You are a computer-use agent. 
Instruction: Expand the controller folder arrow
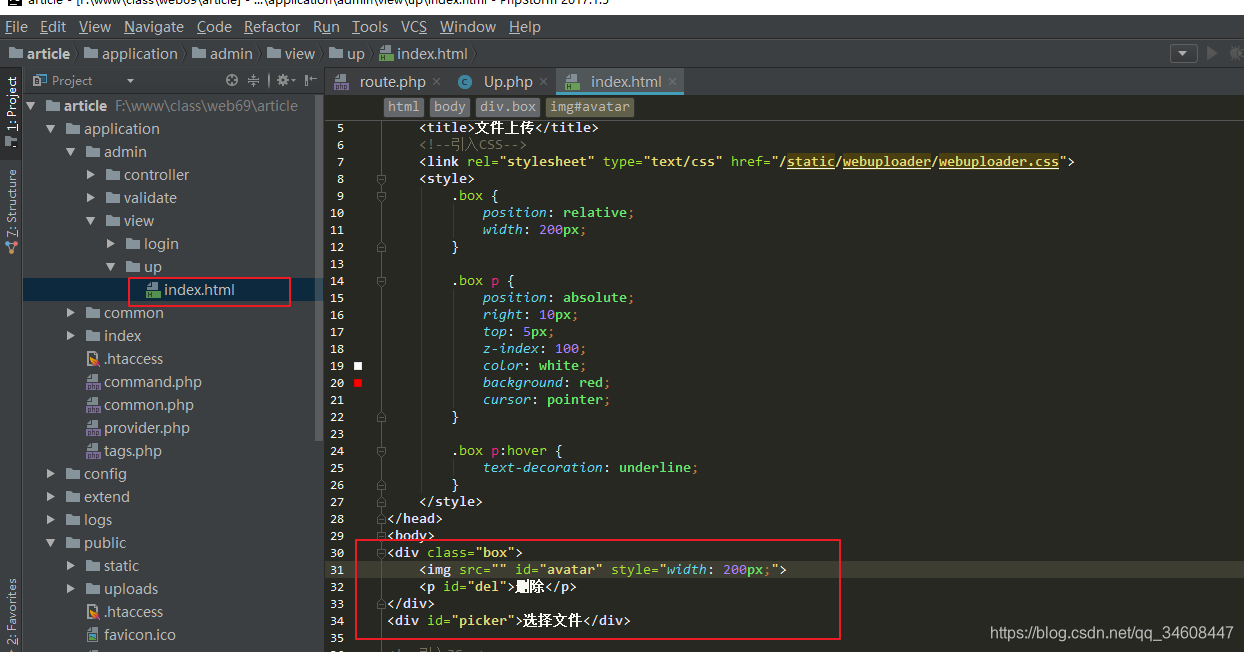click(x=91, y=175)
